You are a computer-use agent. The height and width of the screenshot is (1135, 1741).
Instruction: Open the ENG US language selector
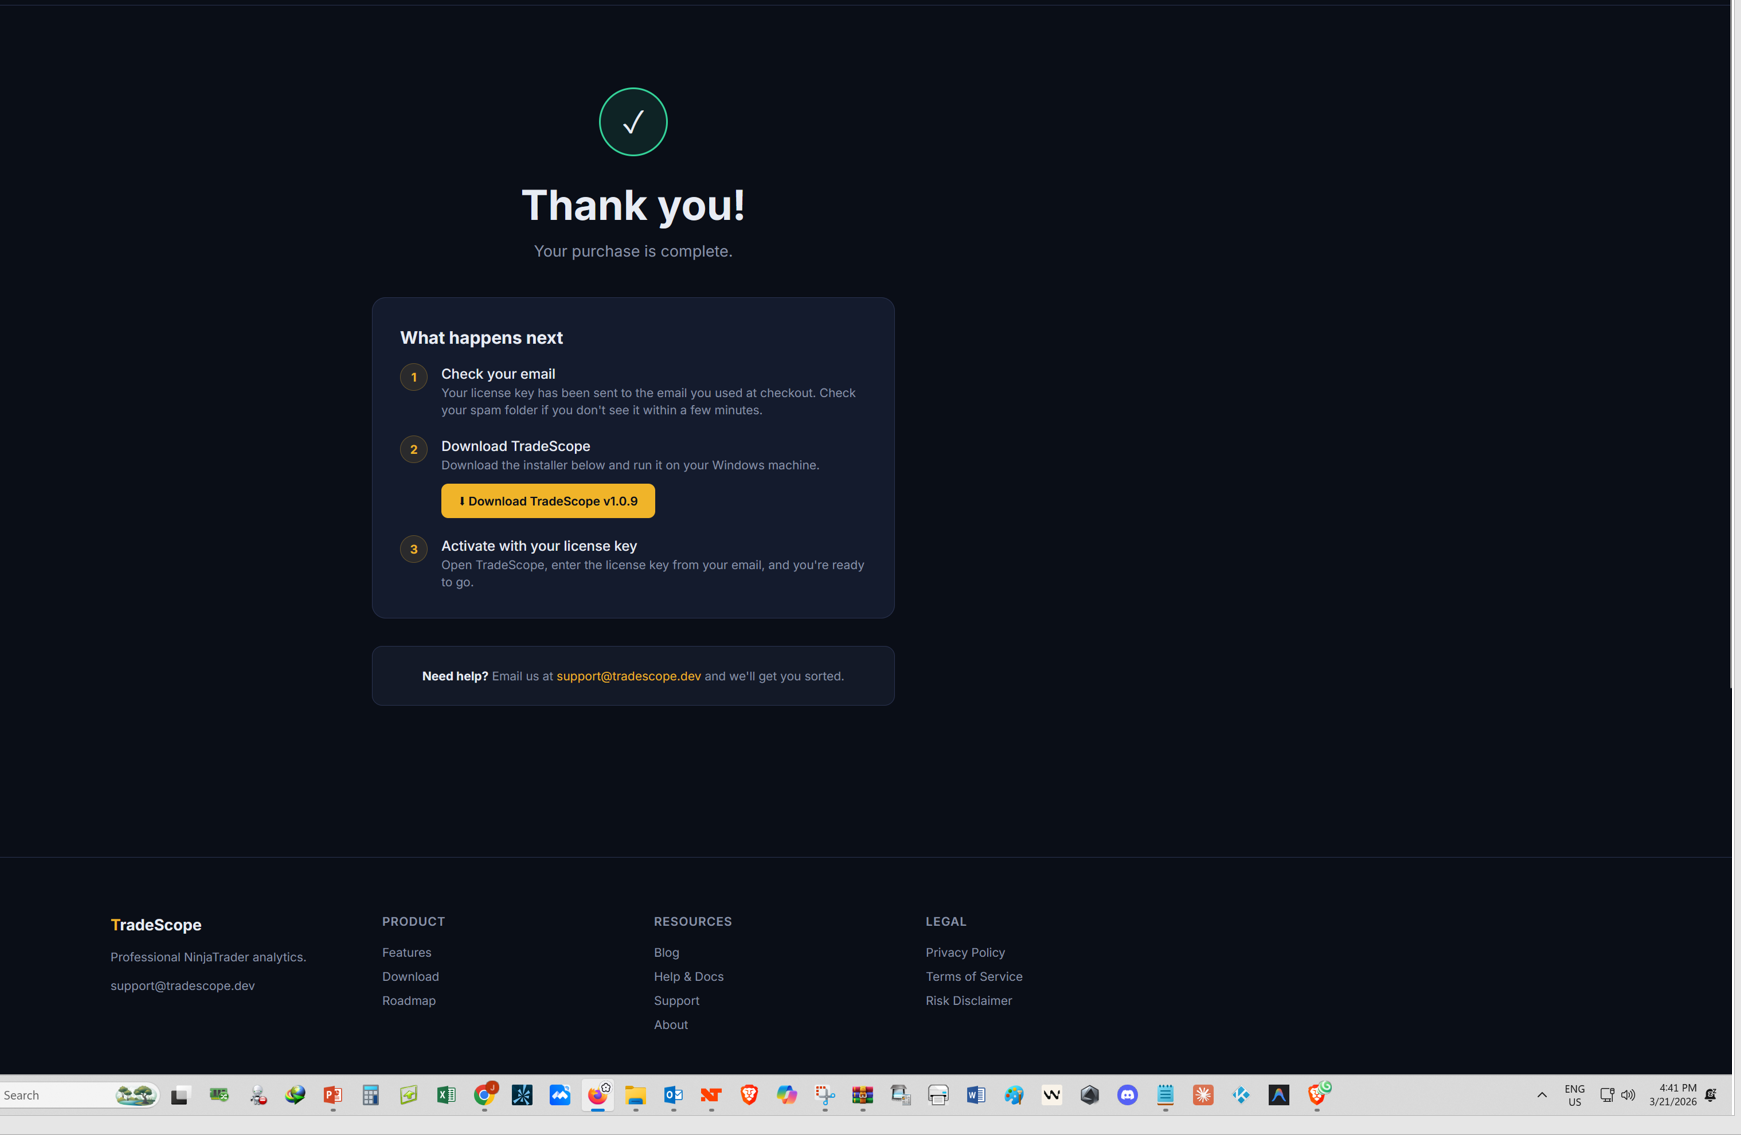pos(1574,1095)
